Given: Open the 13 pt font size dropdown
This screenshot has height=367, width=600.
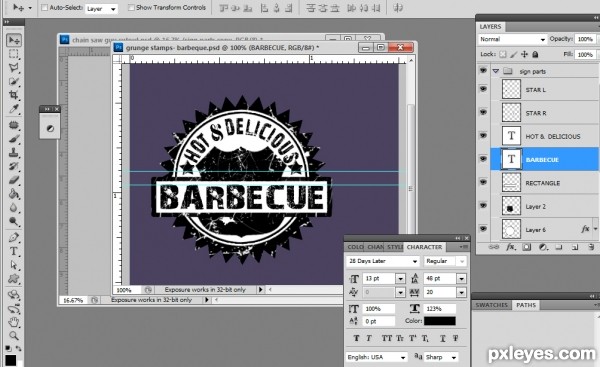Looking at the screenshot, I should coord(400,279).
